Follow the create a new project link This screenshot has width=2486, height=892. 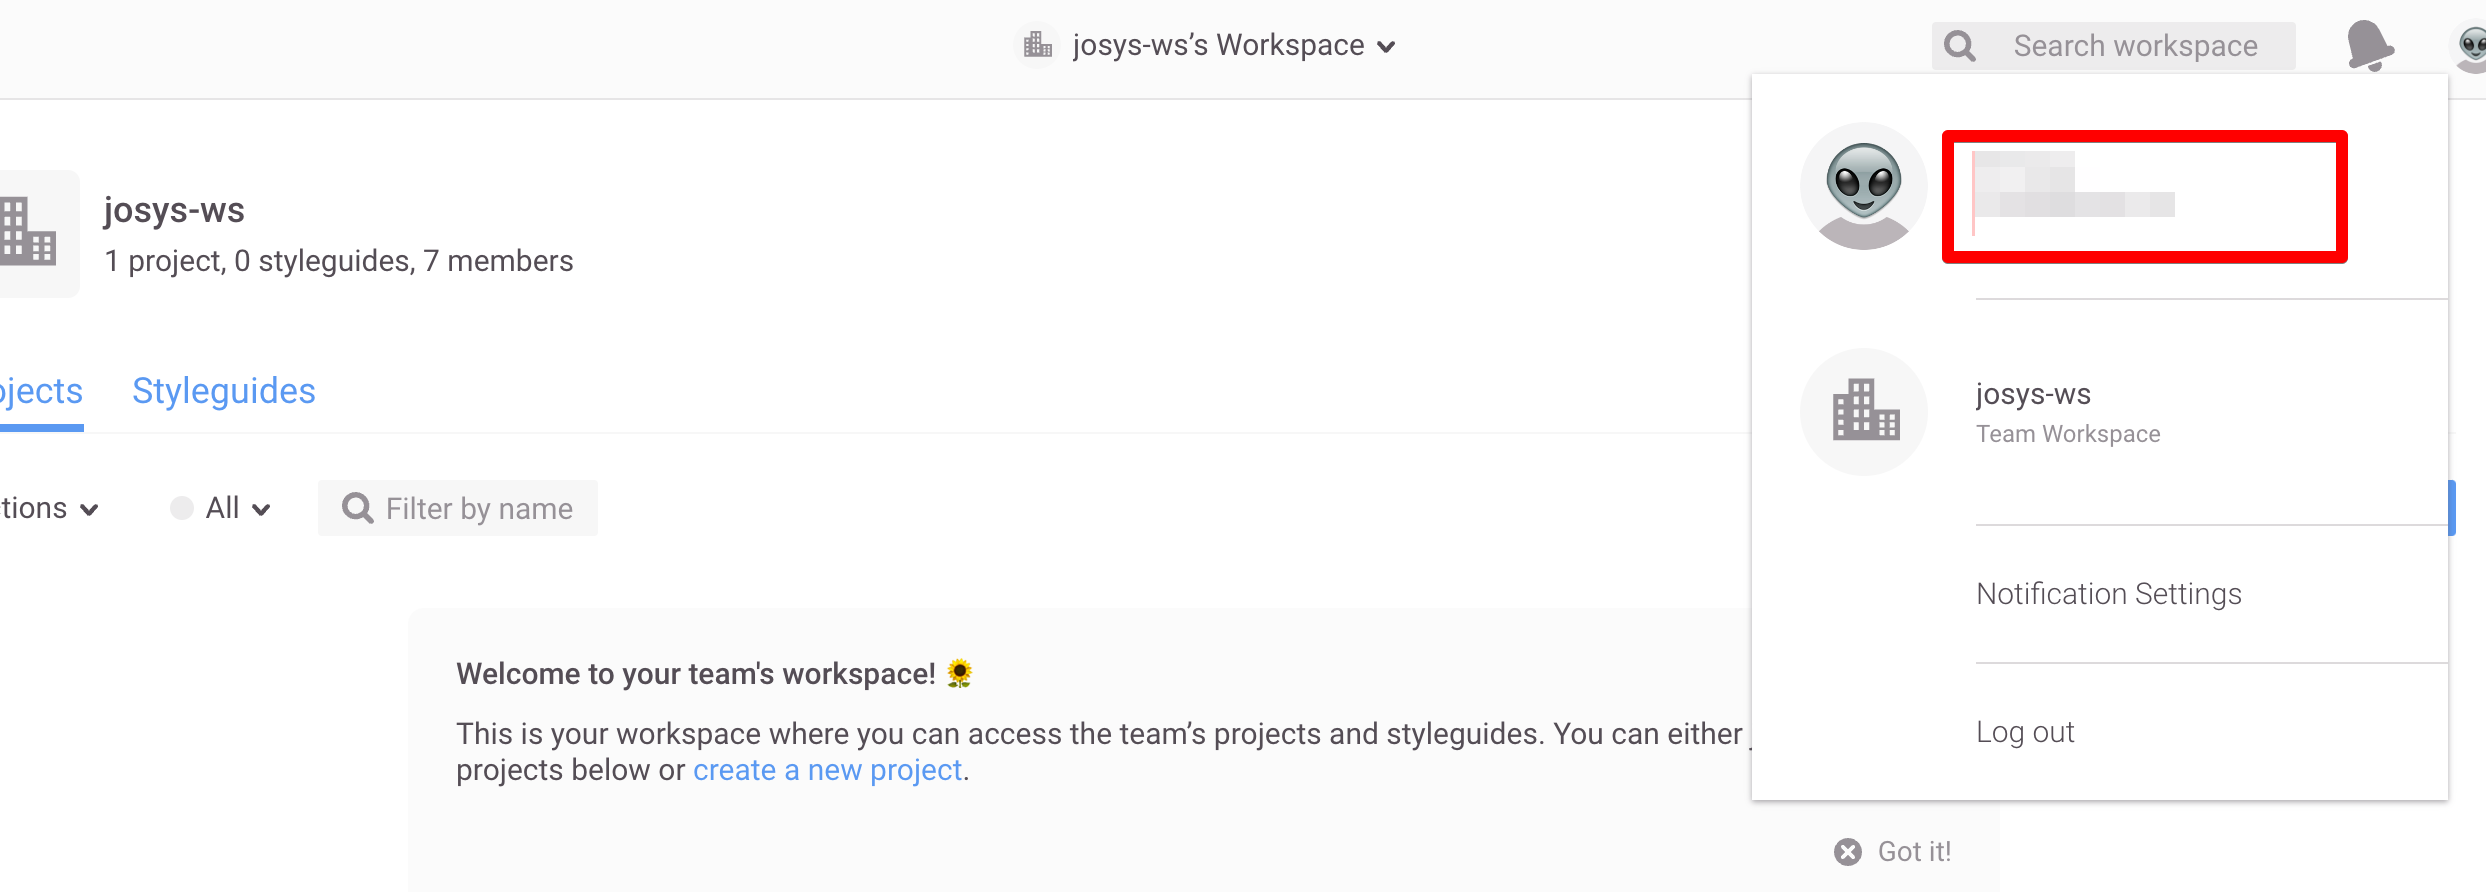[827, 770]
